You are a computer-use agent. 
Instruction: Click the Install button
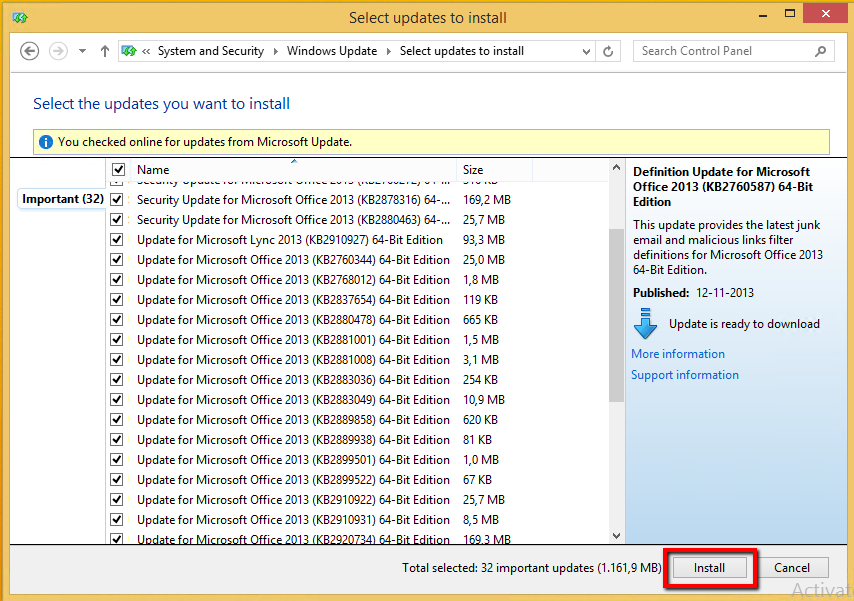709,568
